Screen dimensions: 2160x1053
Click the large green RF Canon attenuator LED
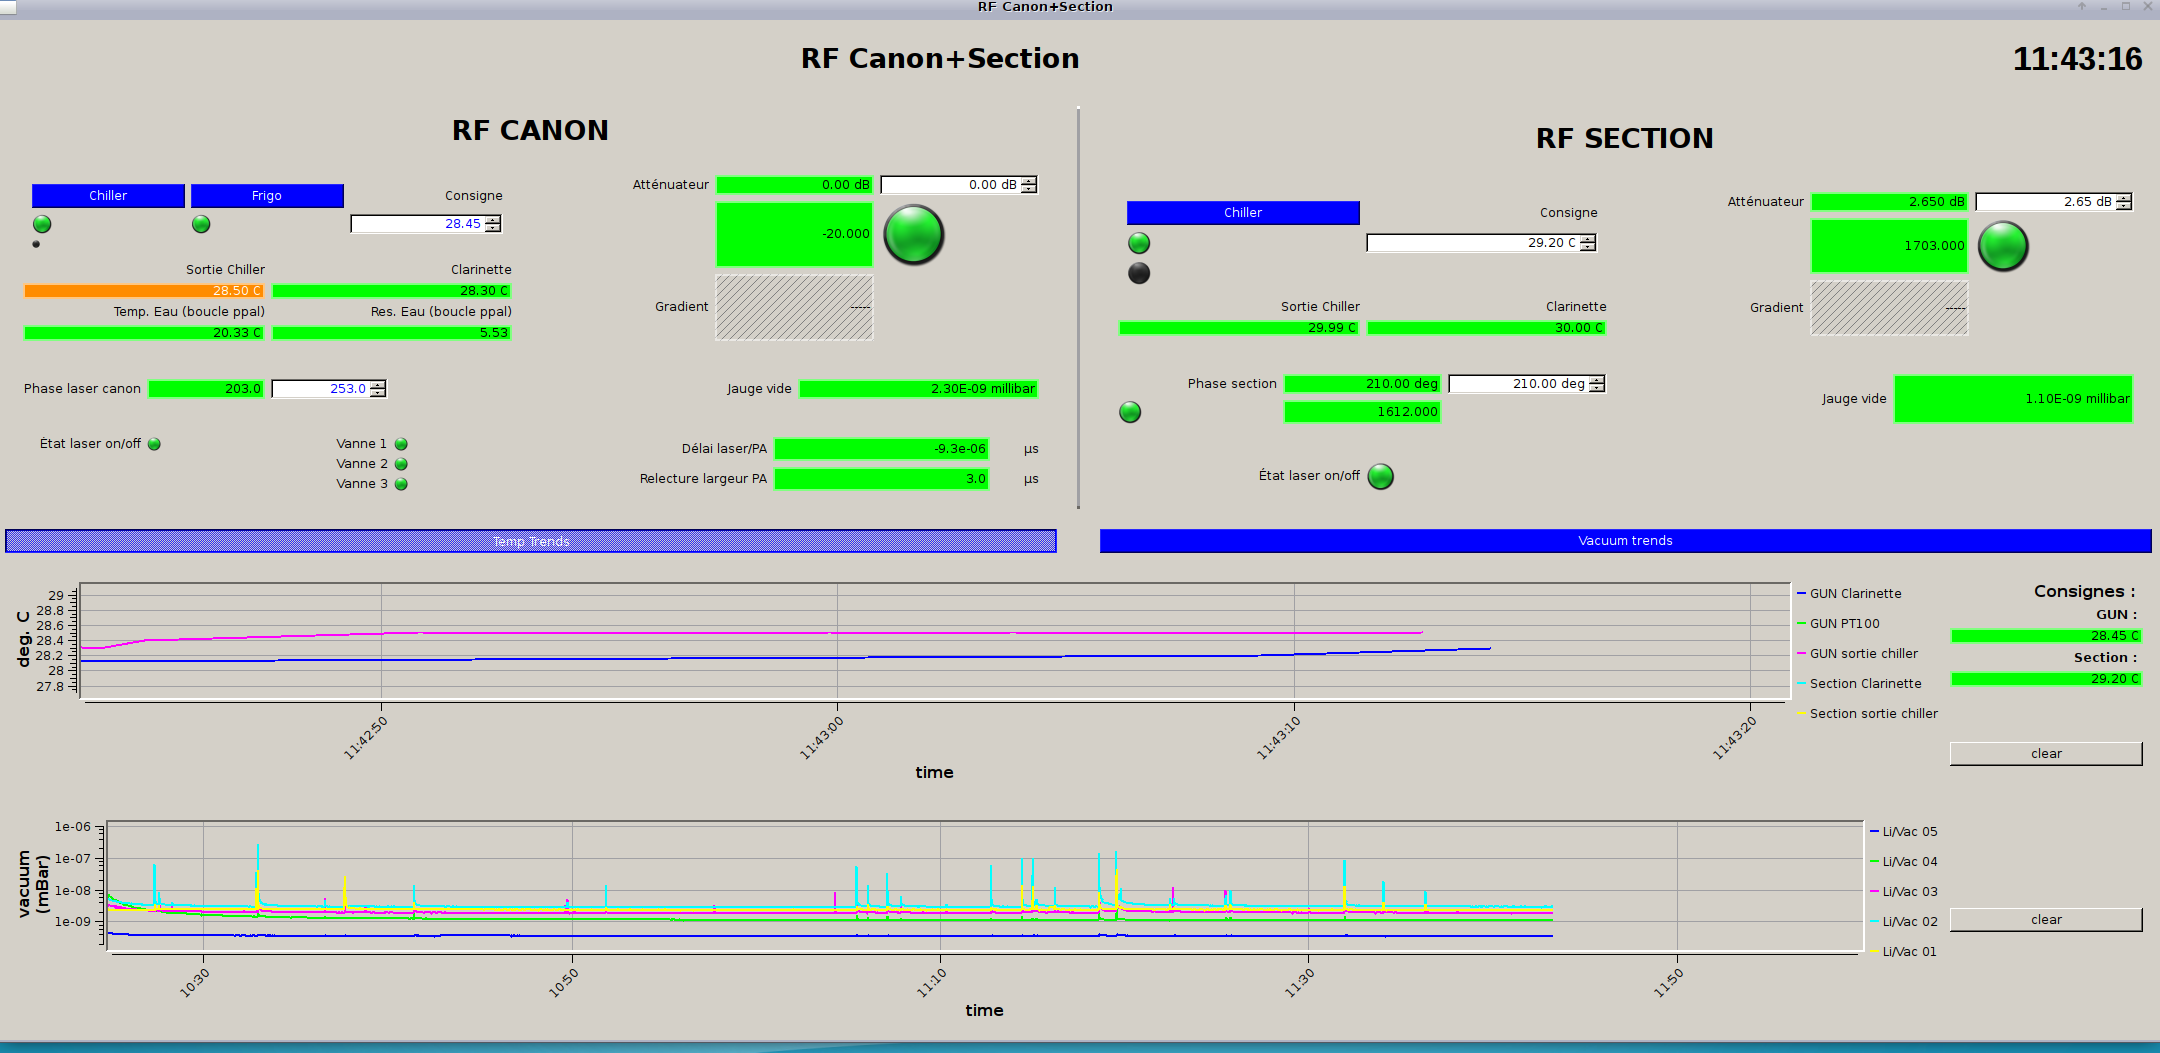914,235
